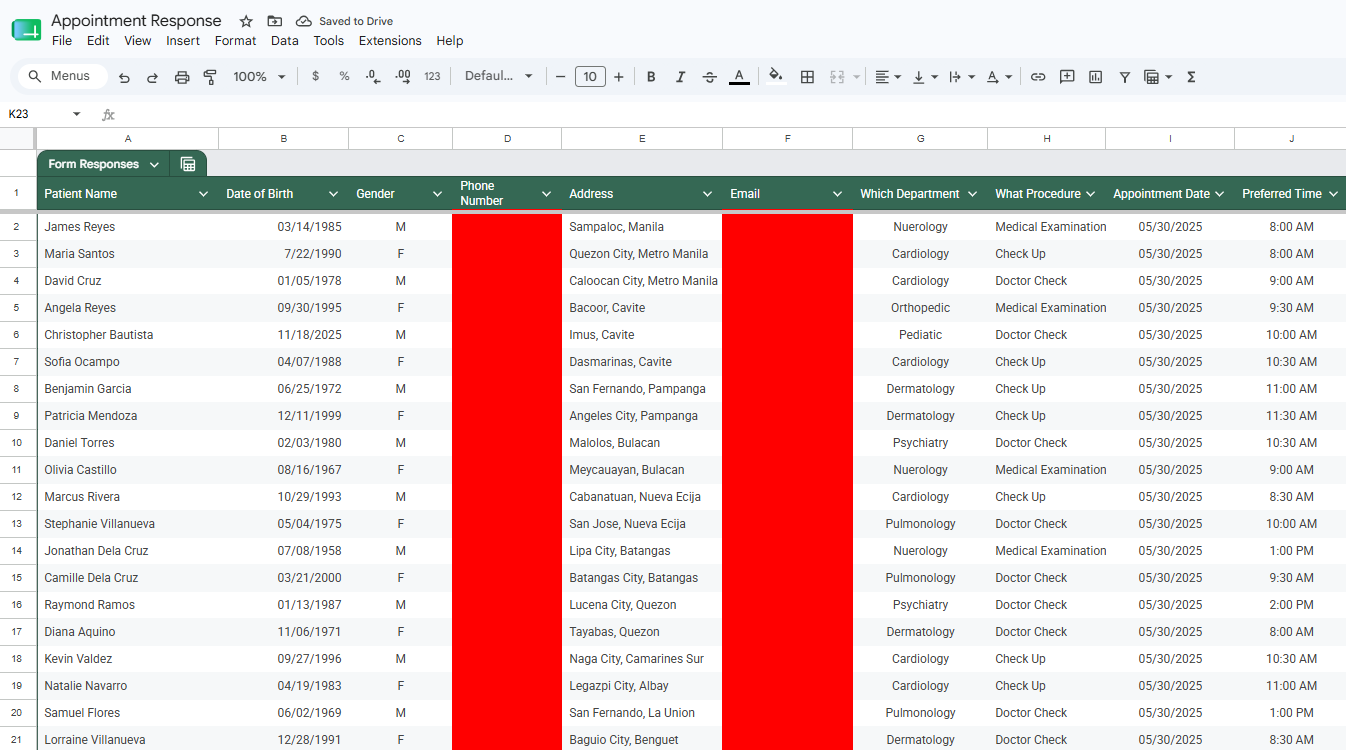Toggle strikethrough formatting
Viewport: 1346px width, 750px height.
710,77
